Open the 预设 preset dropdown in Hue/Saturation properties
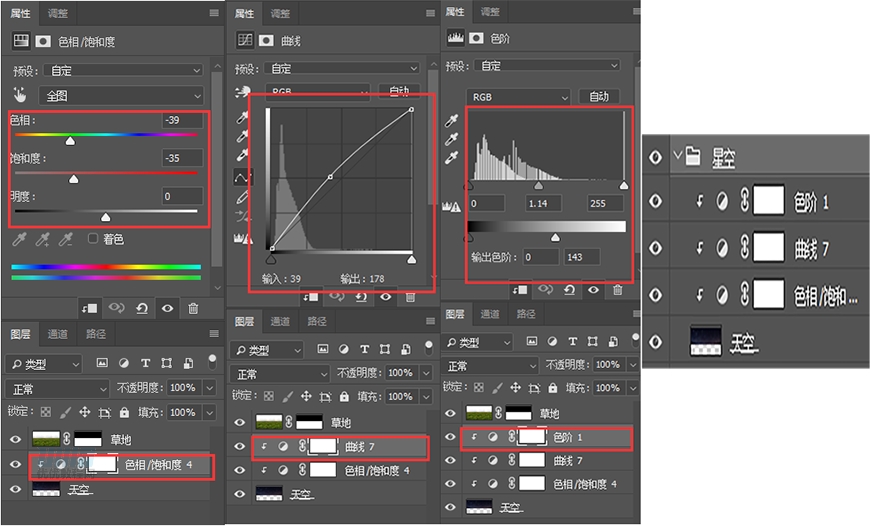Viewport: 870px width, 526px height. (x=123, y=70)
